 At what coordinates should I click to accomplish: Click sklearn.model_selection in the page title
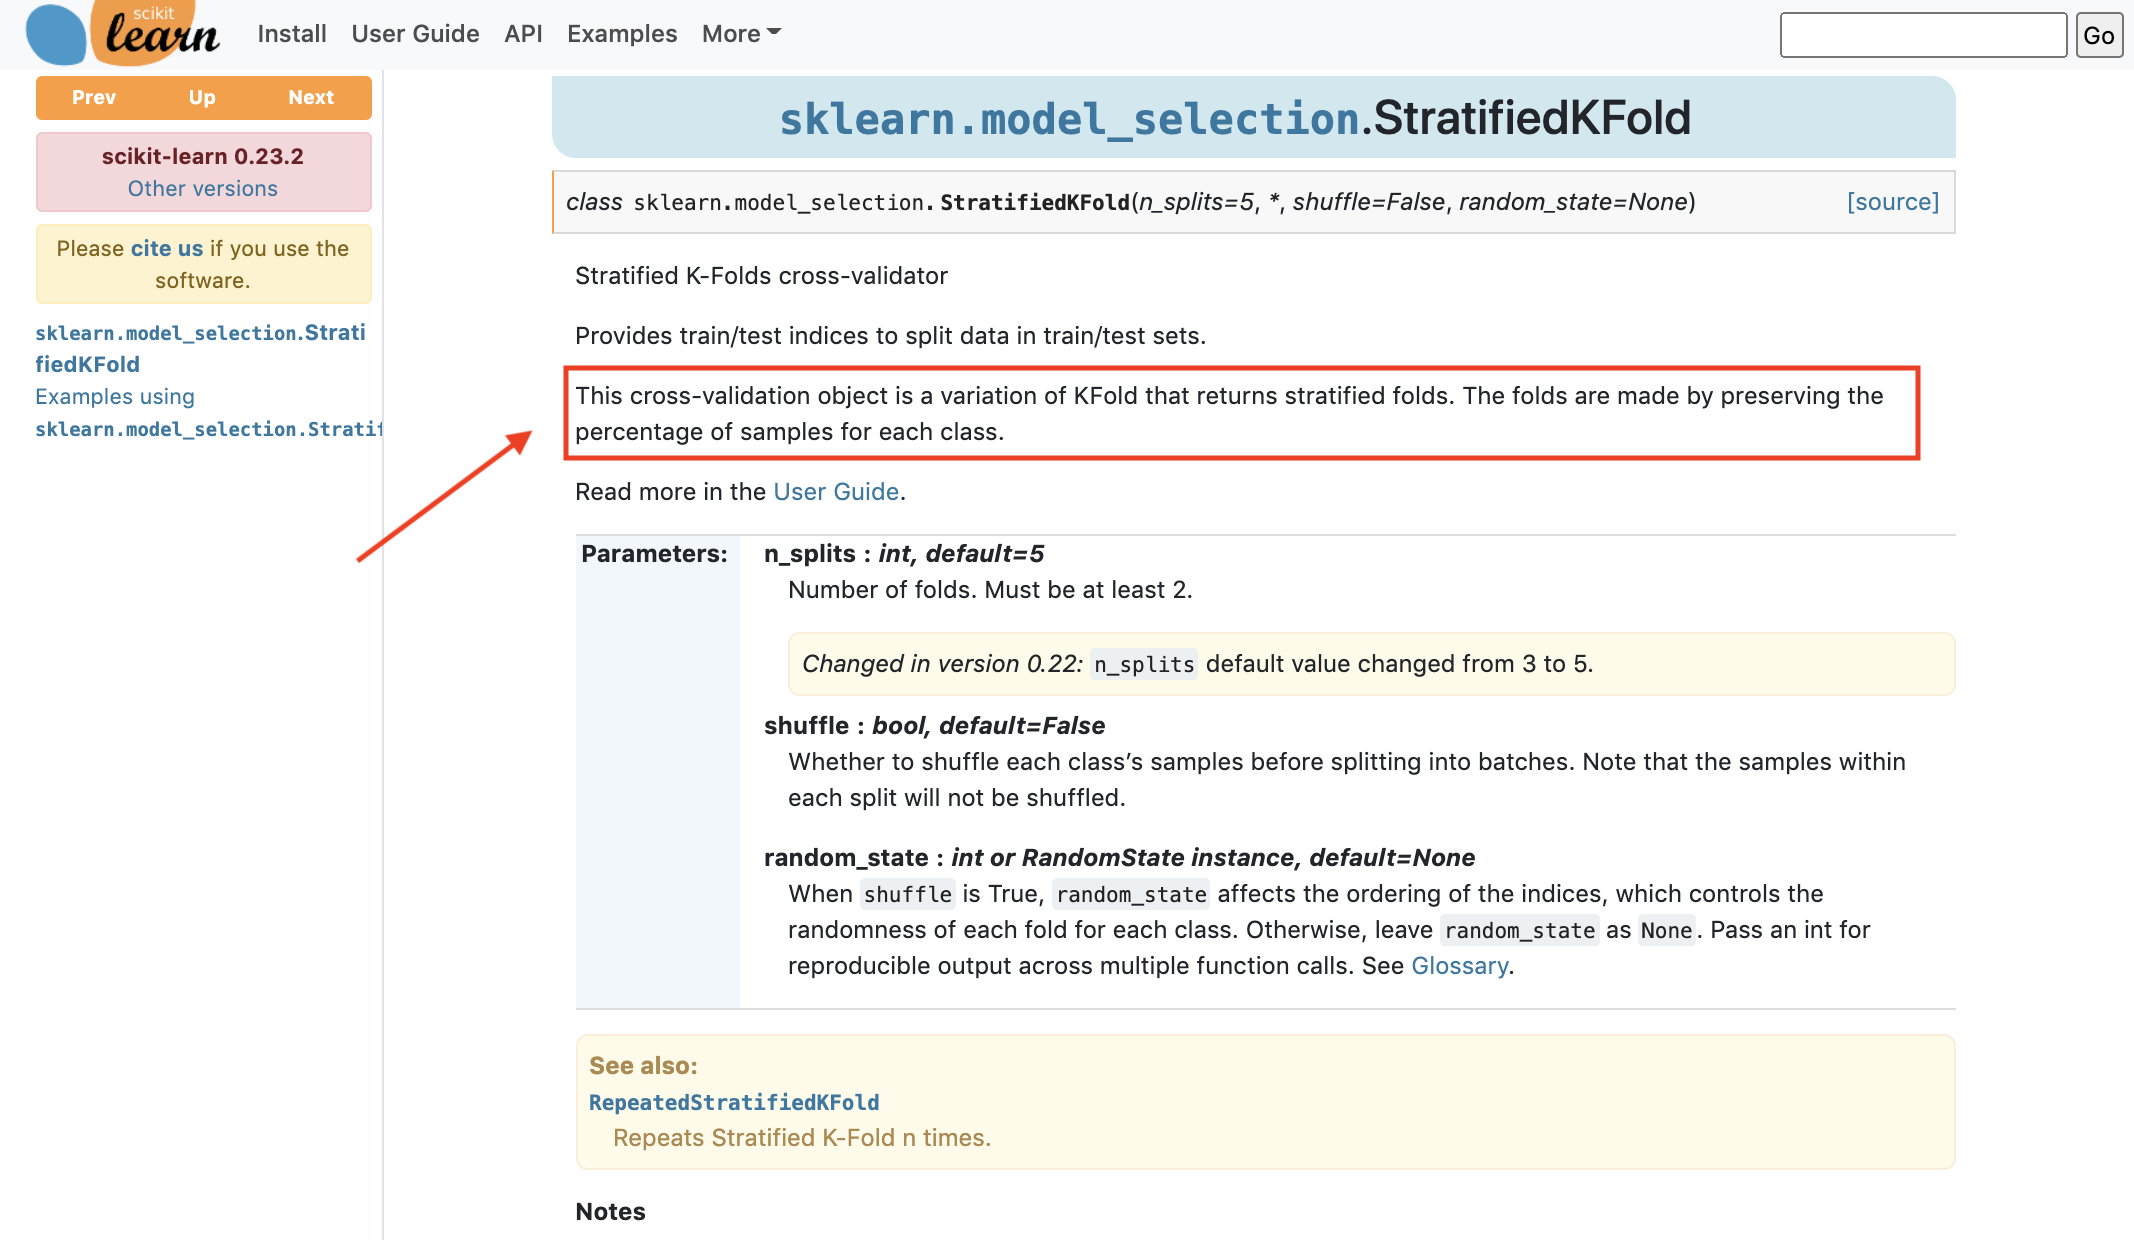pyautogui.click(x=1069, y=119)
